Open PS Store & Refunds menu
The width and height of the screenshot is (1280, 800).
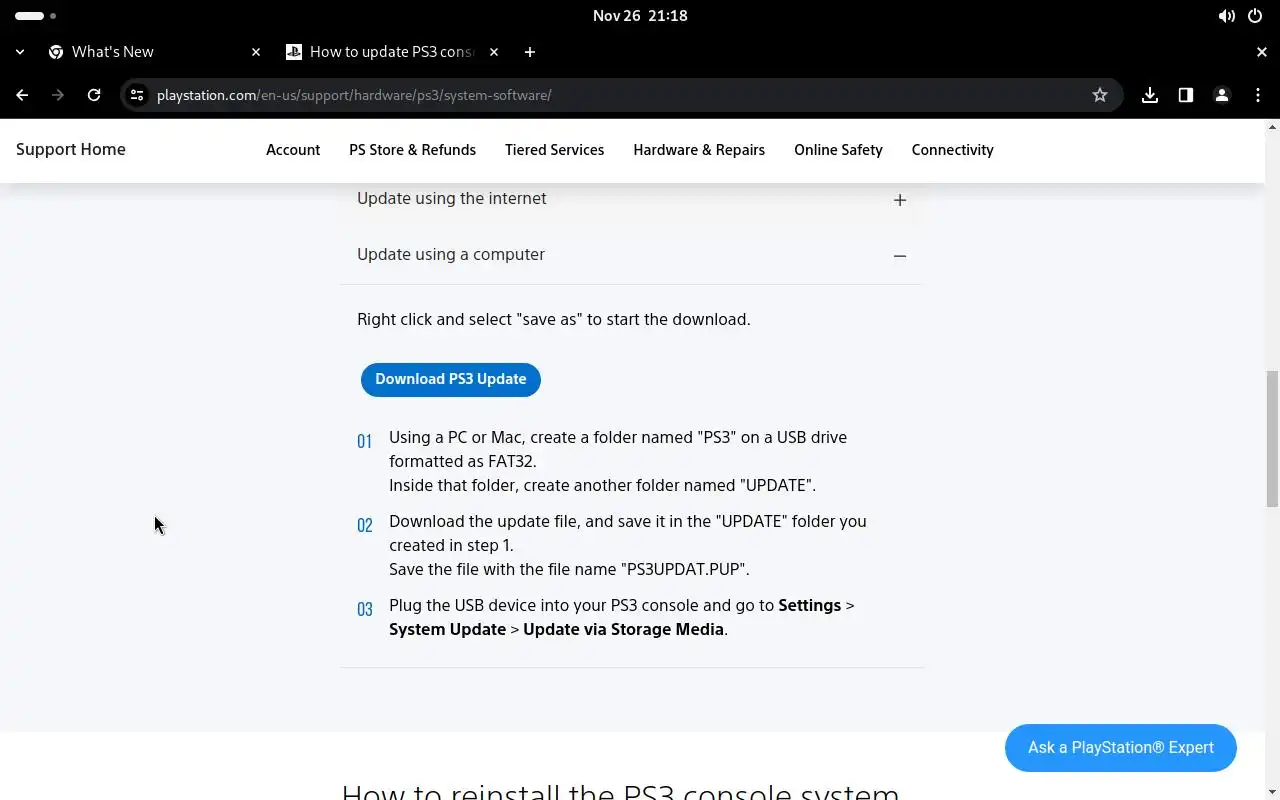pyautogui.click(x=412, y=150)
